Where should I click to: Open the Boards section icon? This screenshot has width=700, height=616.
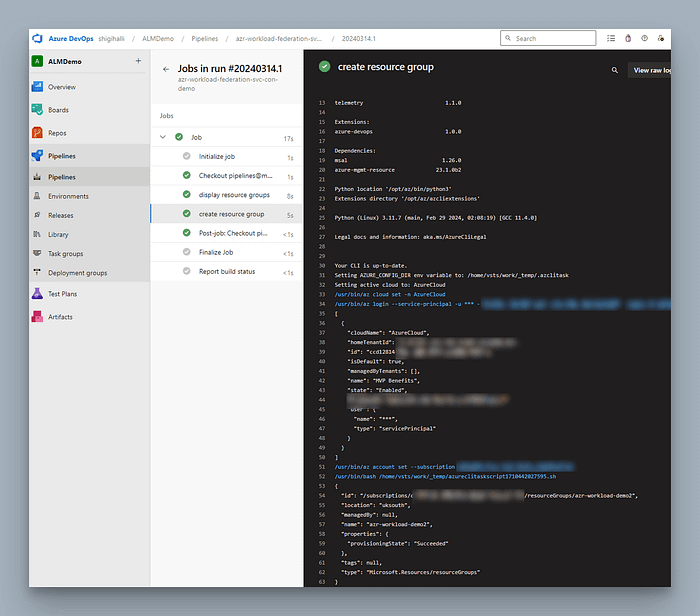[38, 110]
